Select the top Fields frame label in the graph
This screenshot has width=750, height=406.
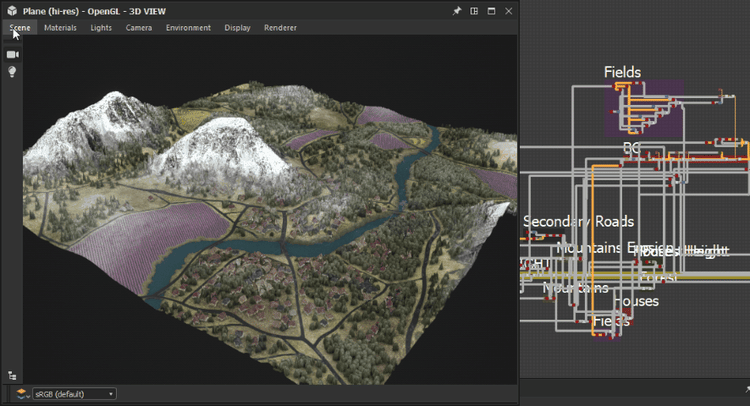click(622, 72)
